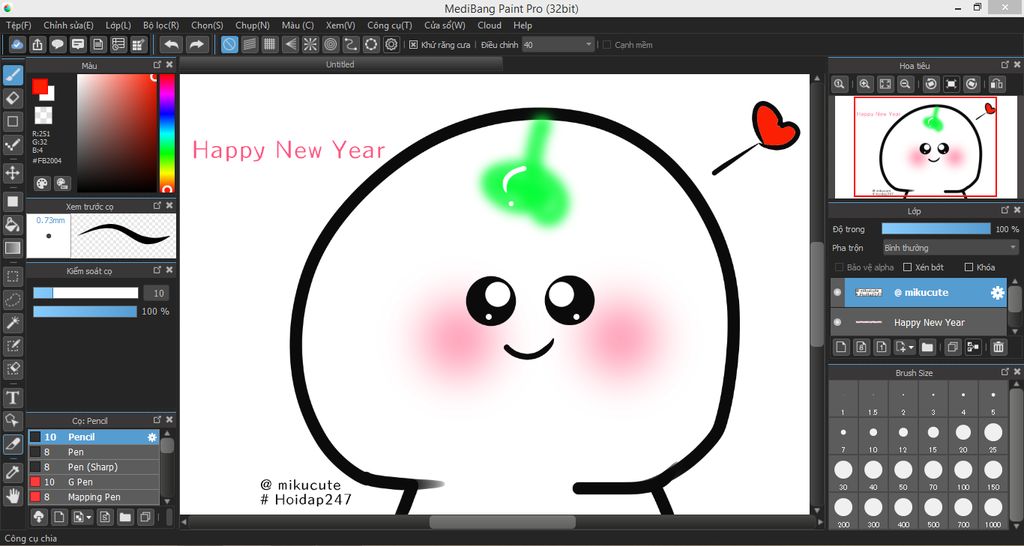Add a new layer folder
1024x546 pixels.
927,347
